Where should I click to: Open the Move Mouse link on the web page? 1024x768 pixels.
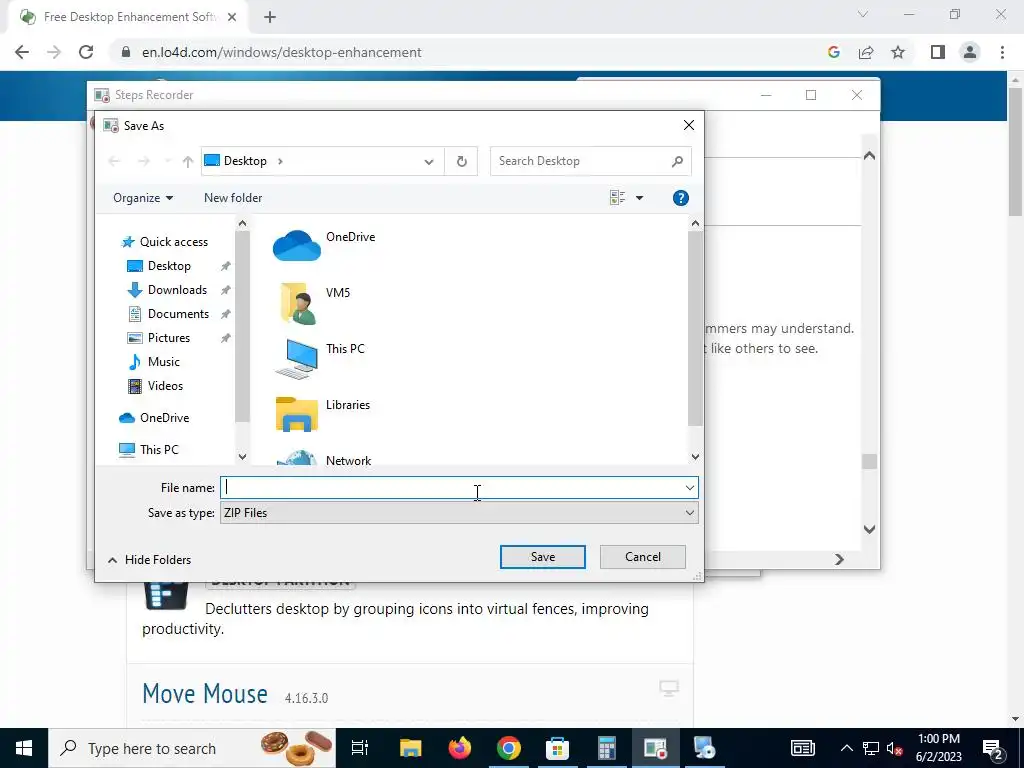click(205, 693)
